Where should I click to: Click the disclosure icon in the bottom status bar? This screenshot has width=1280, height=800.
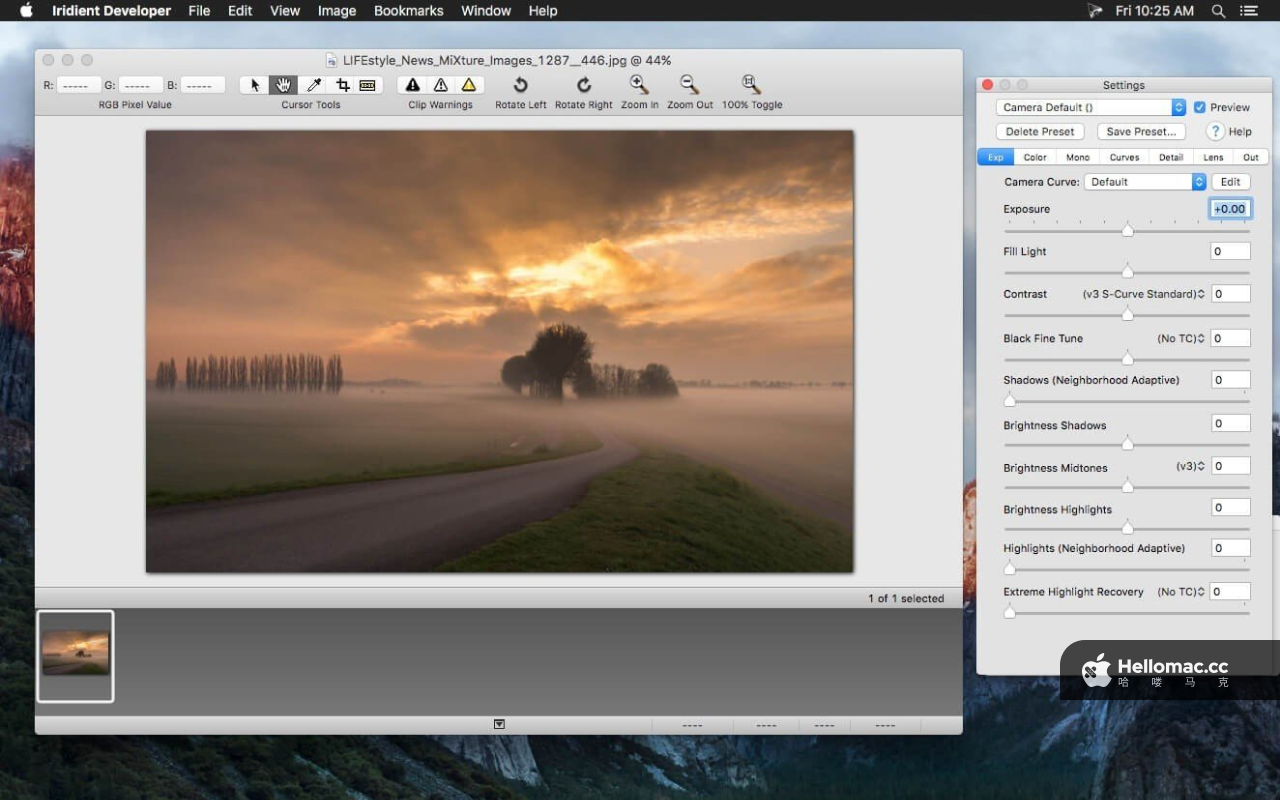click(499, 724)
